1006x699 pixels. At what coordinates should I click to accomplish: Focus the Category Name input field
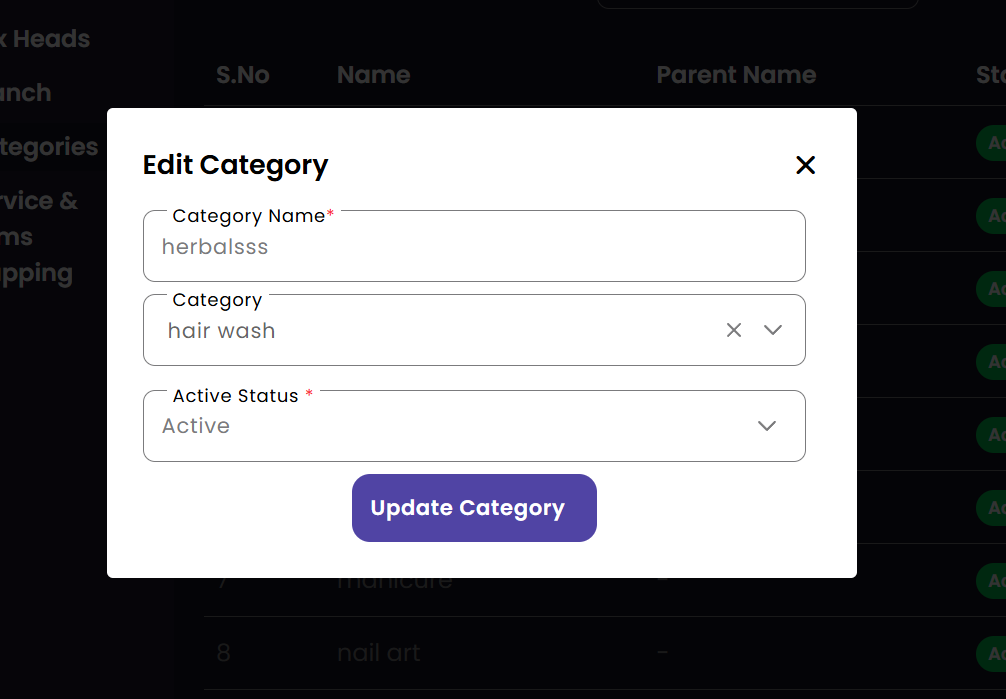(474, 247)
